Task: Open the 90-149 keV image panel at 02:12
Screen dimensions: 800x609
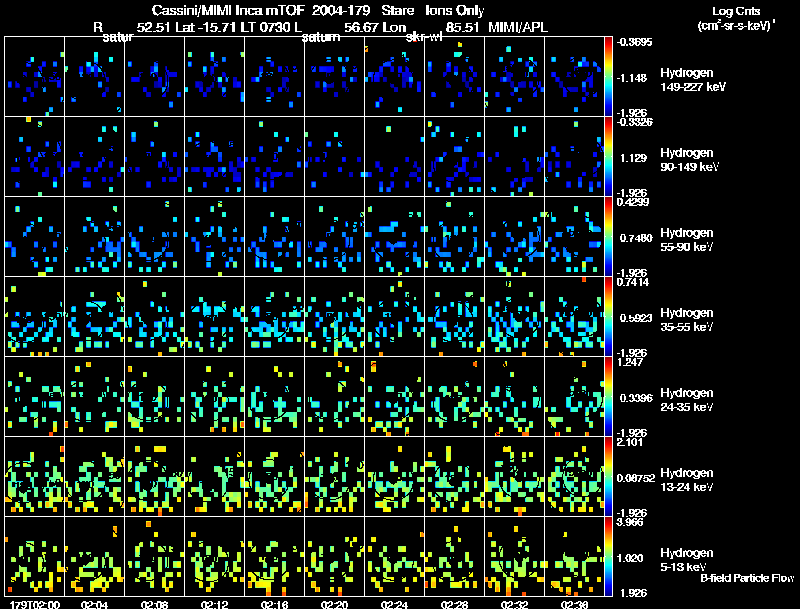Action: 214,157
